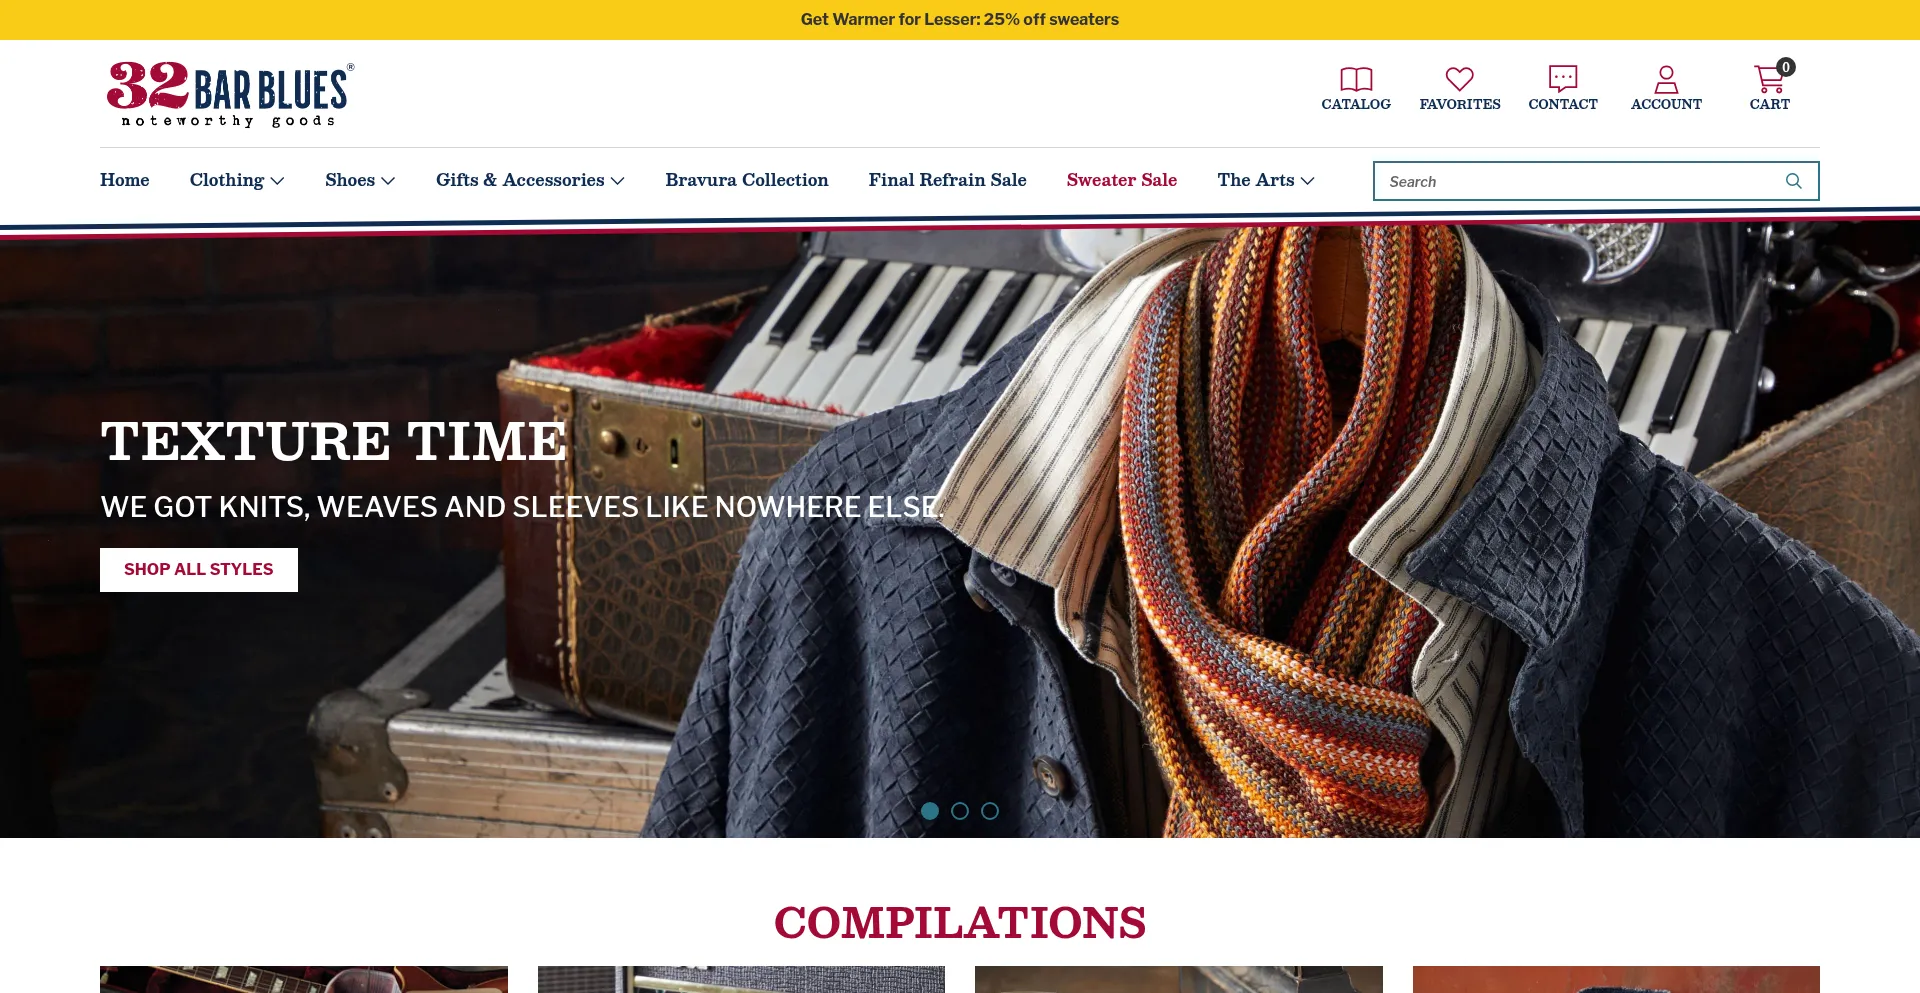Open the Account person icon

(x=1666, y=79)
